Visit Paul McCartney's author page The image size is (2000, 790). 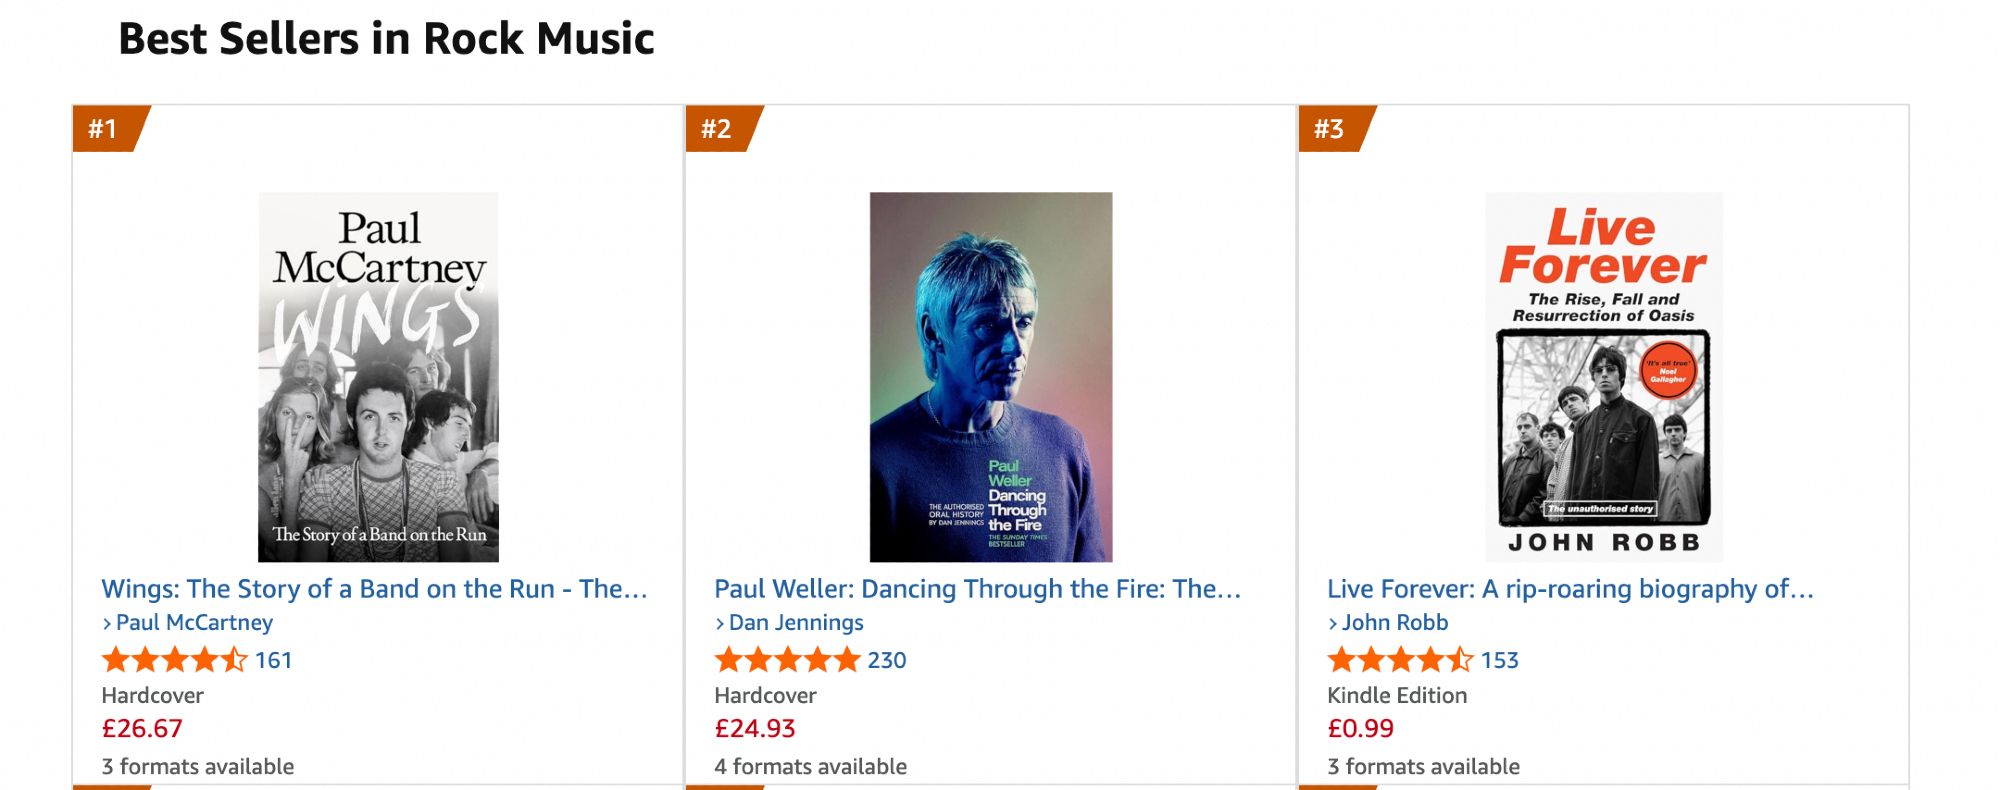[x=194, y=623]
